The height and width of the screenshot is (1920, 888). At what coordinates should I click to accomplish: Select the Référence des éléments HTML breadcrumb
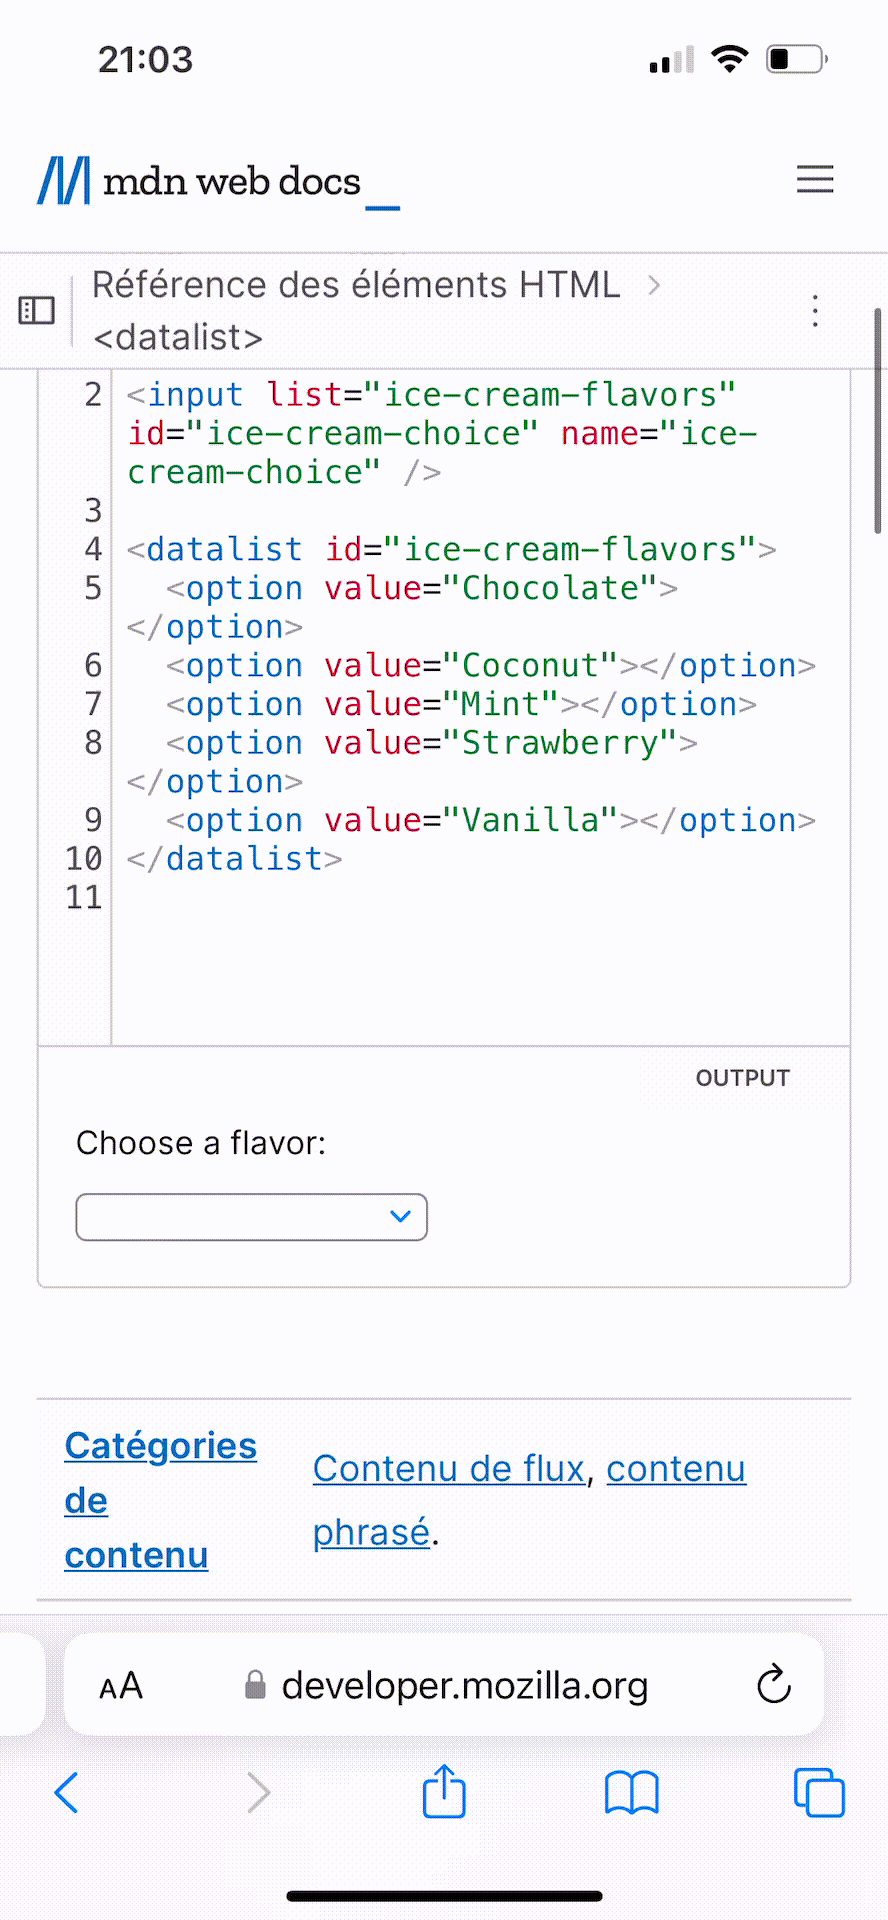(356, 285)
